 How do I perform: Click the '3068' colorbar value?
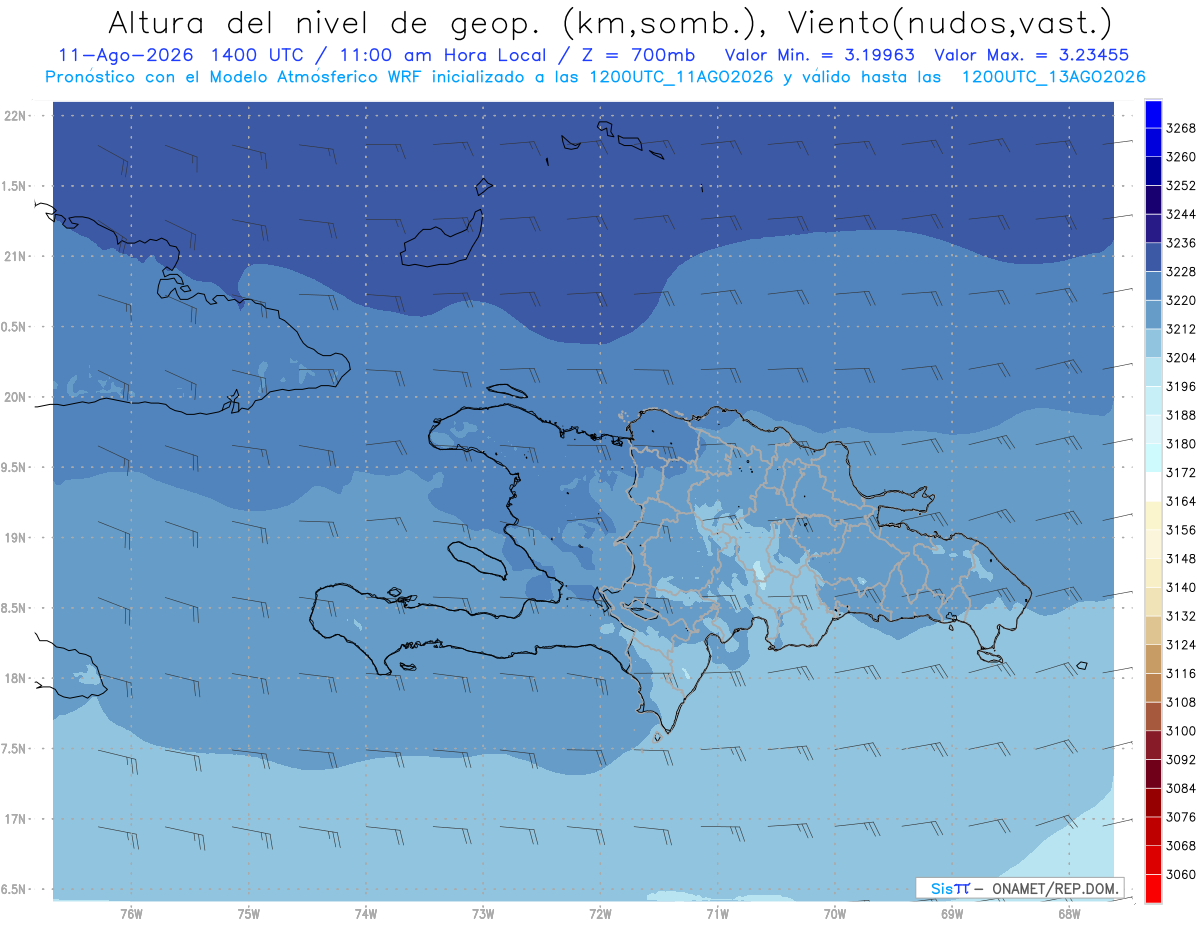(1181, 846)
